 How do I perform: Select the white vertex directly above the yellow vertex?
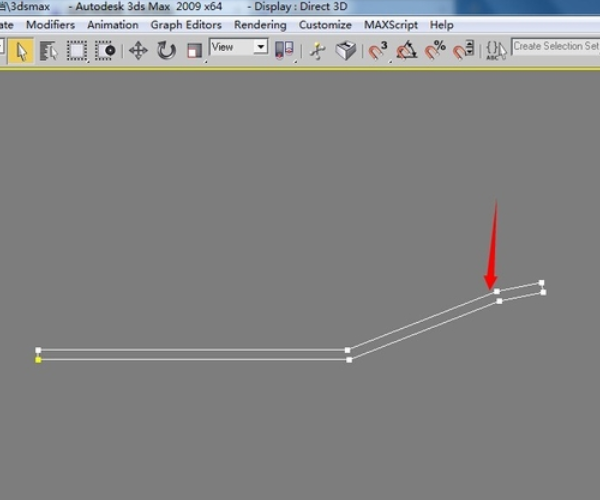tap(38, 350)
